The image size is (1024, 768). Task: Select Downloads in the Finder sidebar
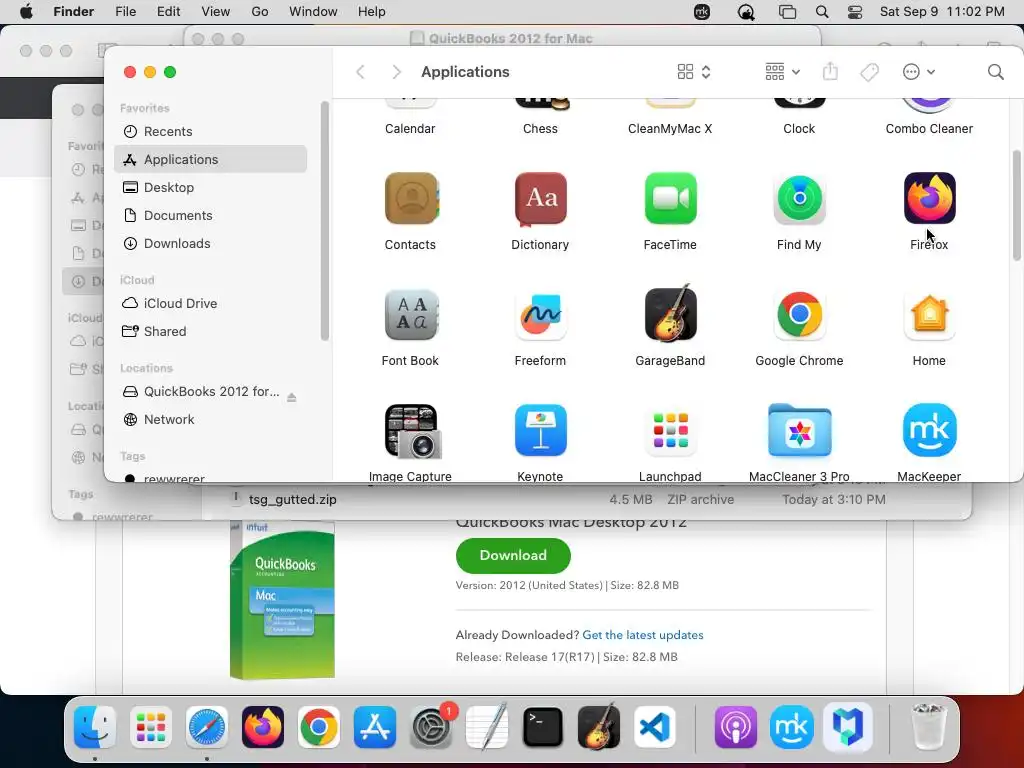210,244
